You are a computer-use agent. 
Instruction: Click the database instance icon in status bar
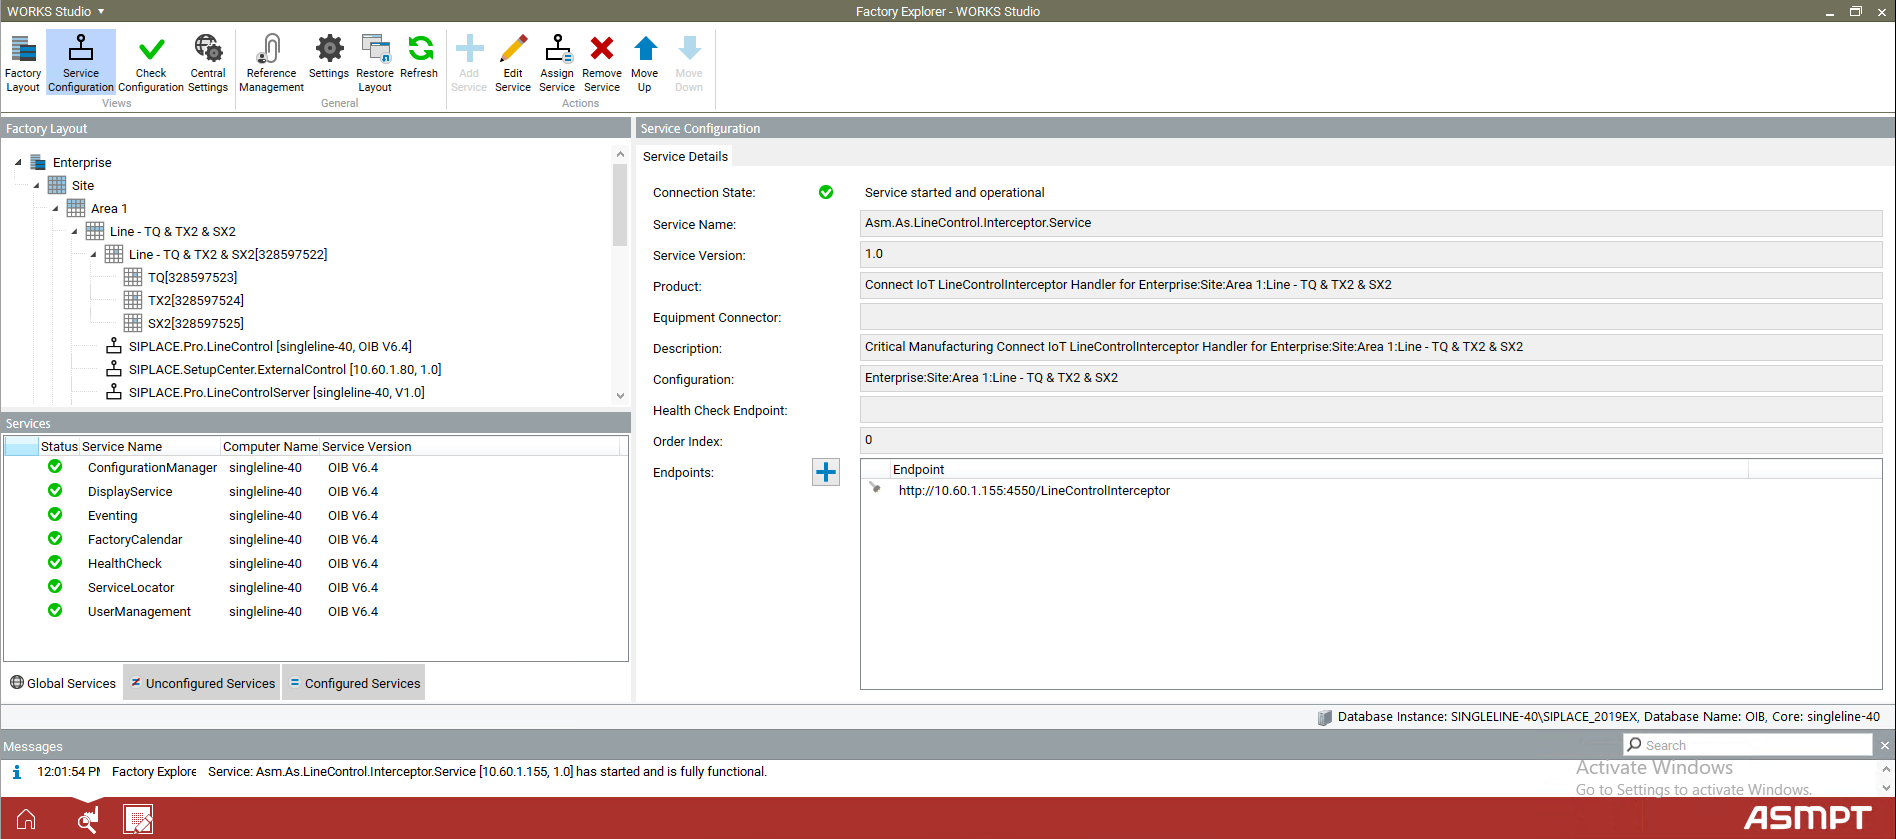(x=1325, y=717)
